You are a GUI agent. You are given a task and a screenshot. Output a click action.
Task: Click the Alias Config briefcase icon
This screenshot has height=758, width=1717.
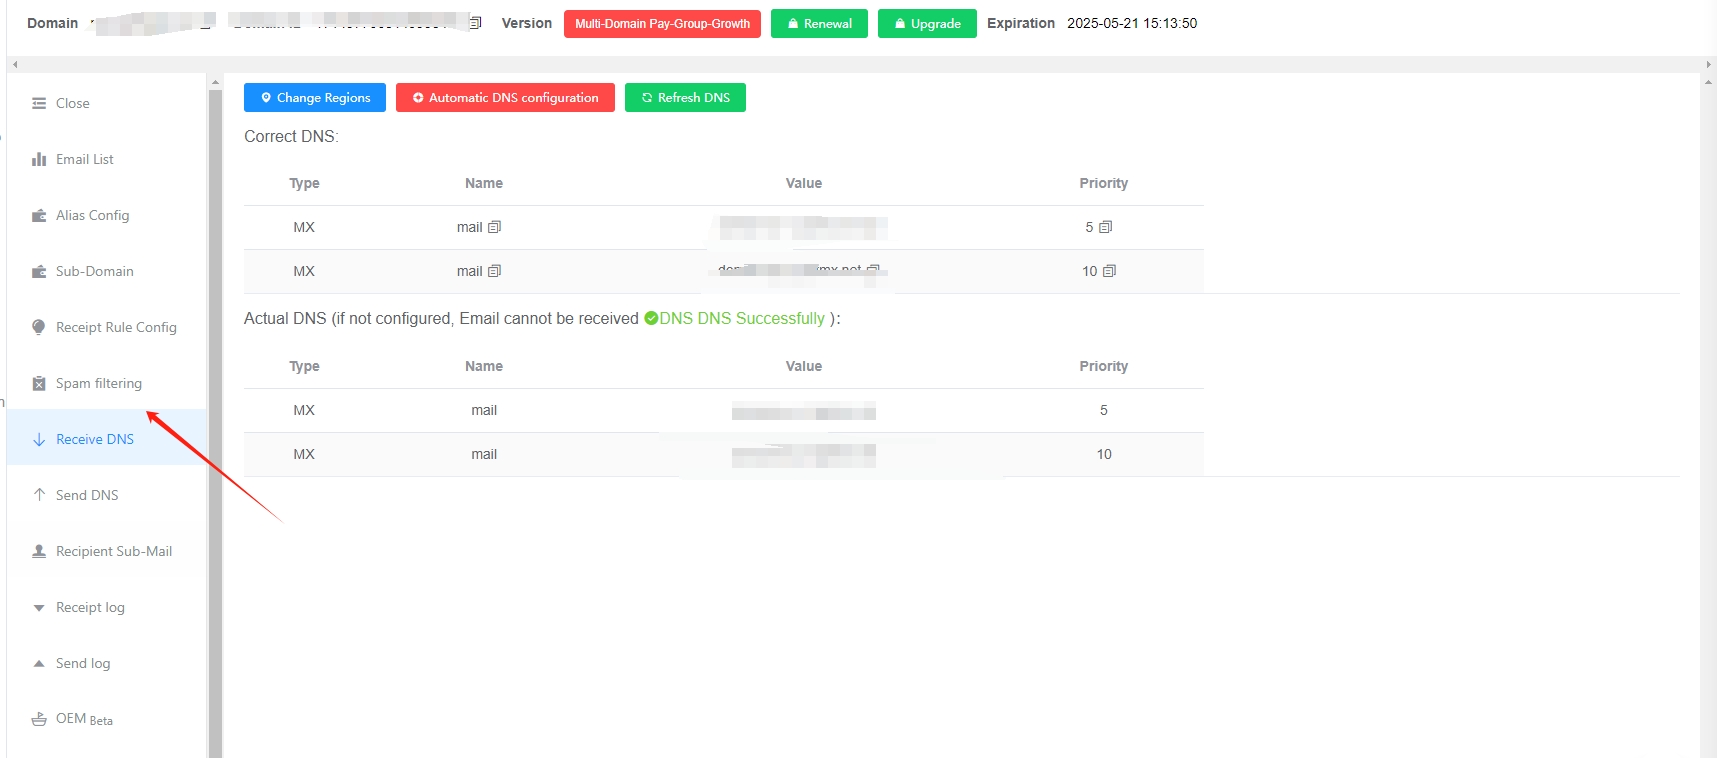point(39,215)
